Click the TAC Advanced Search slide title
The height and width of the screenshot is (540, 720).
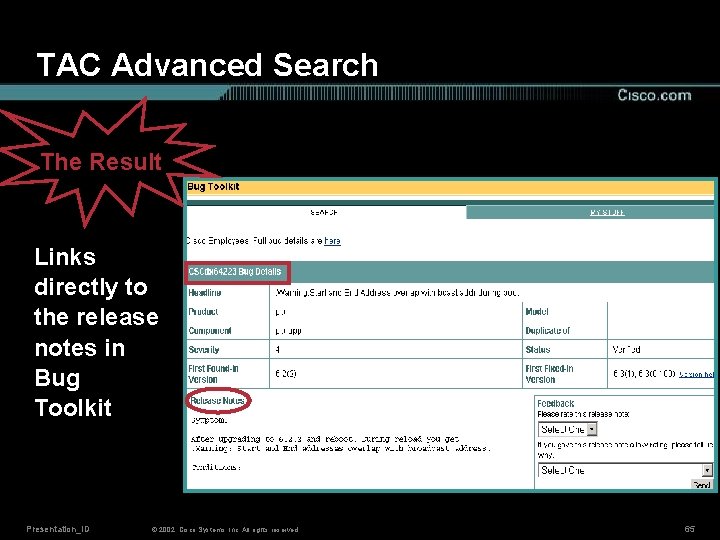pyautogui.click(x=207, y=64)
